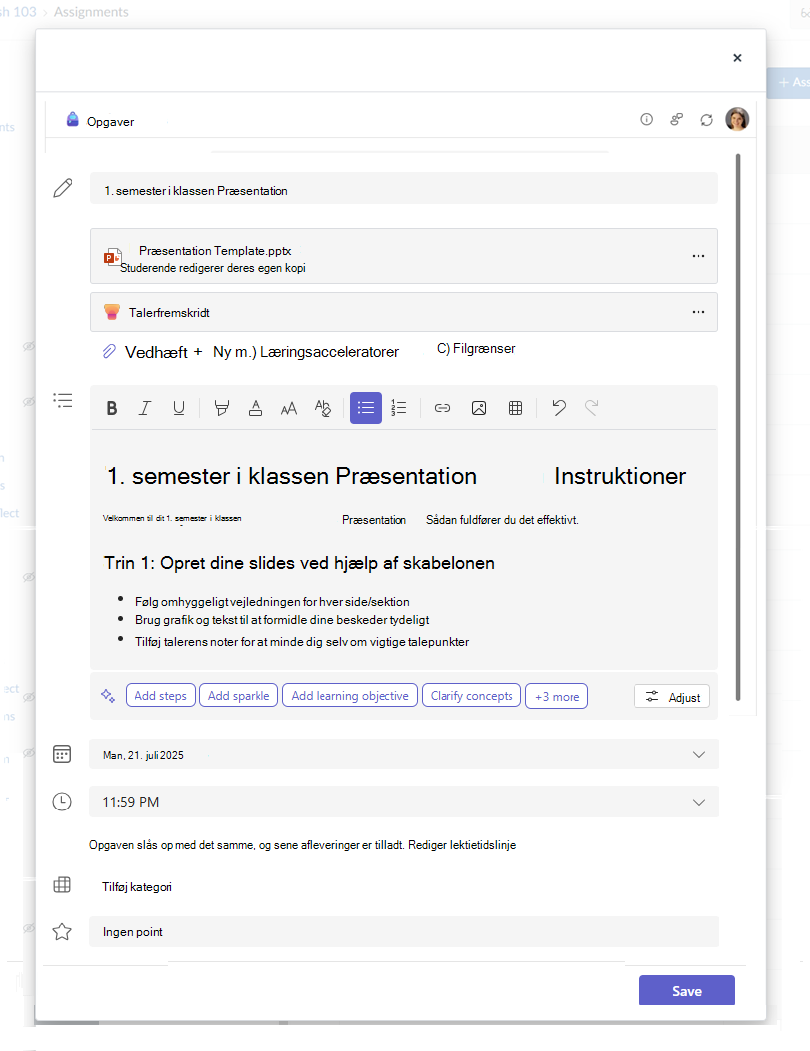The image size is (810, 1051).
Task: Apply italic formatting to instruction text
Action: click(145, 408)
